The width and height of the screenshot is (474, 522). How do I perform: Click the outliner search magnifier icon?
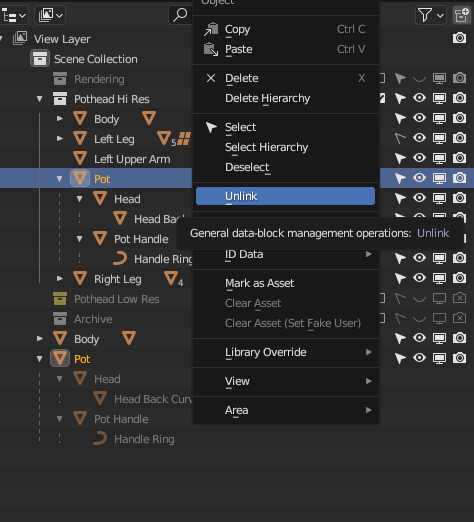[180, 15]
